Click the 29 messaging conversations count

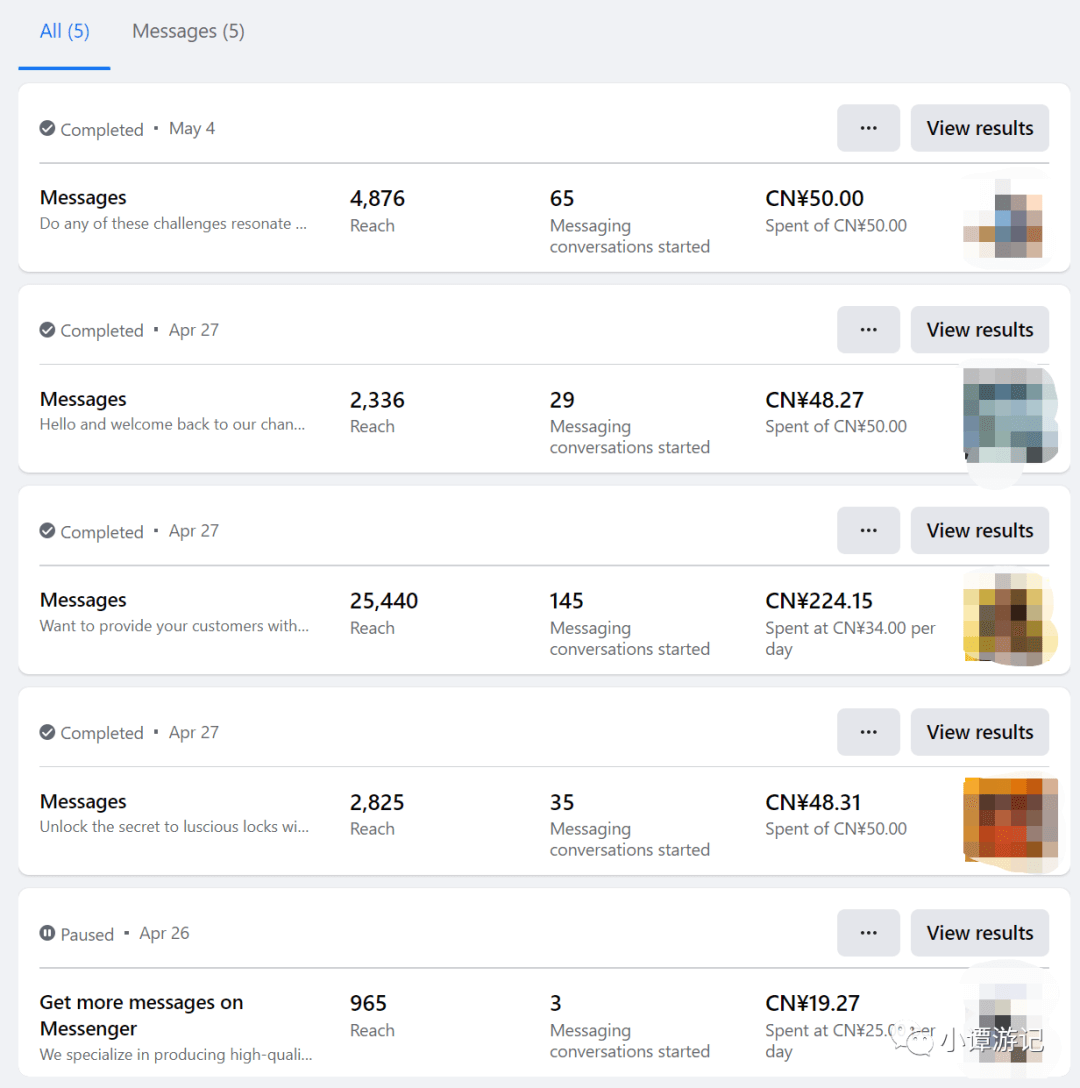coord(562,400)
